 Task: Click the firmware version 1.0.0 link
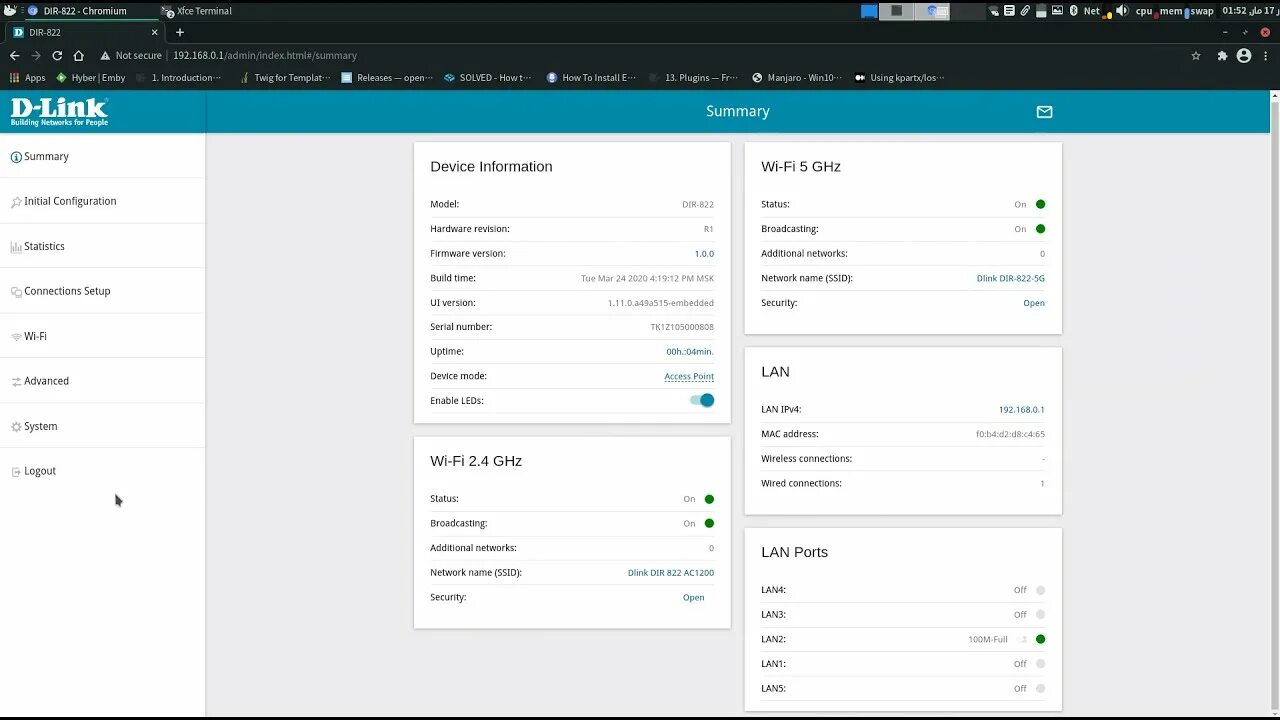click(x=704, y=254)
